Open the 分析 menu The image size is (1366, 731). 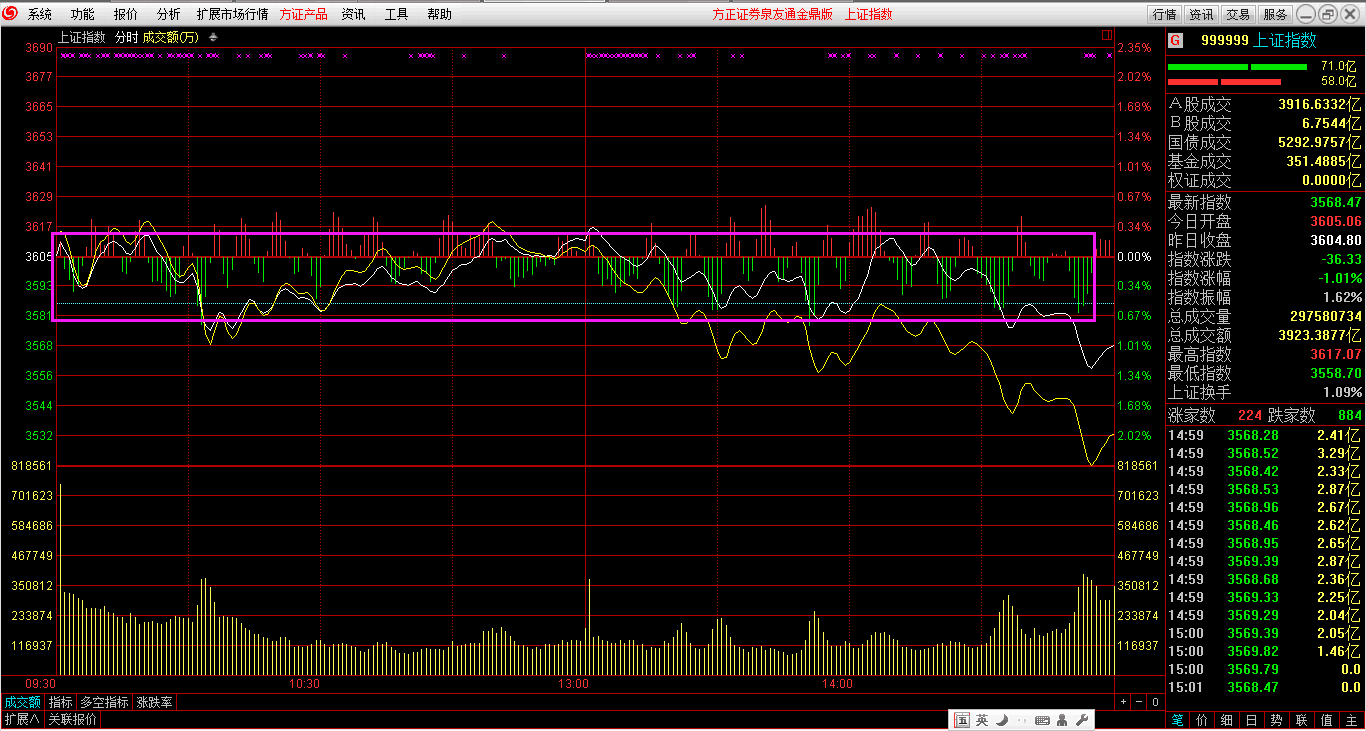point(169,14)
